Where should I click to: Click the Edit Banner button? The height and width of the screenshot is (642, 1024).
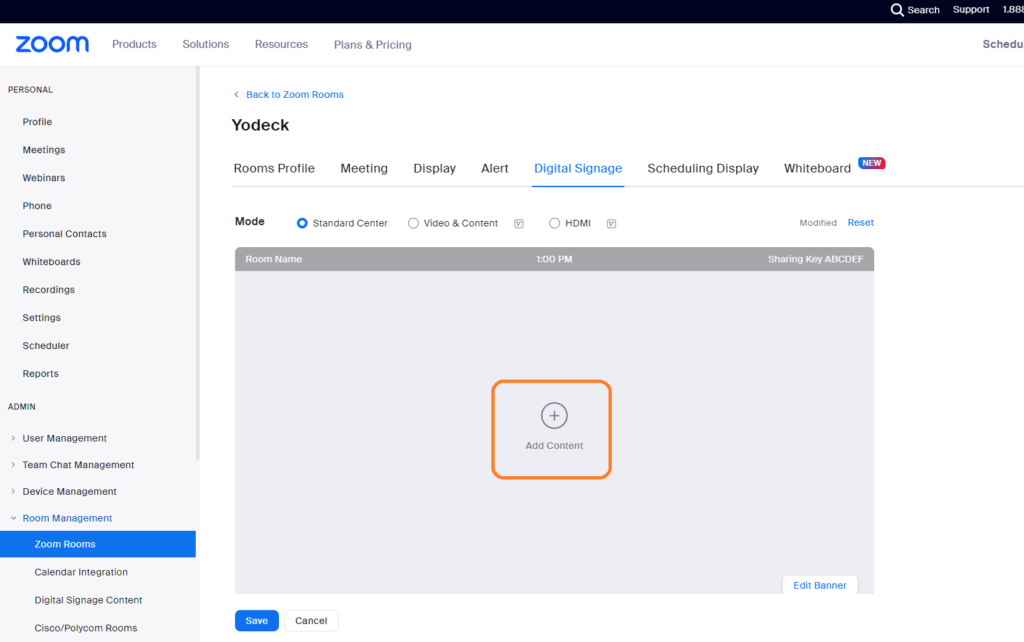coord(819,585)
